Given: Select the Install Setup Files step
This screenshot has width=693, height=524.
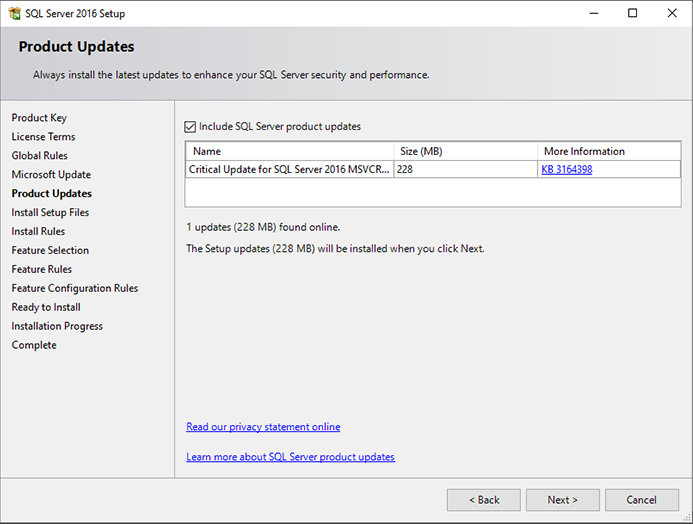Looking at the screenshot, I should click(x=50, y=213).
